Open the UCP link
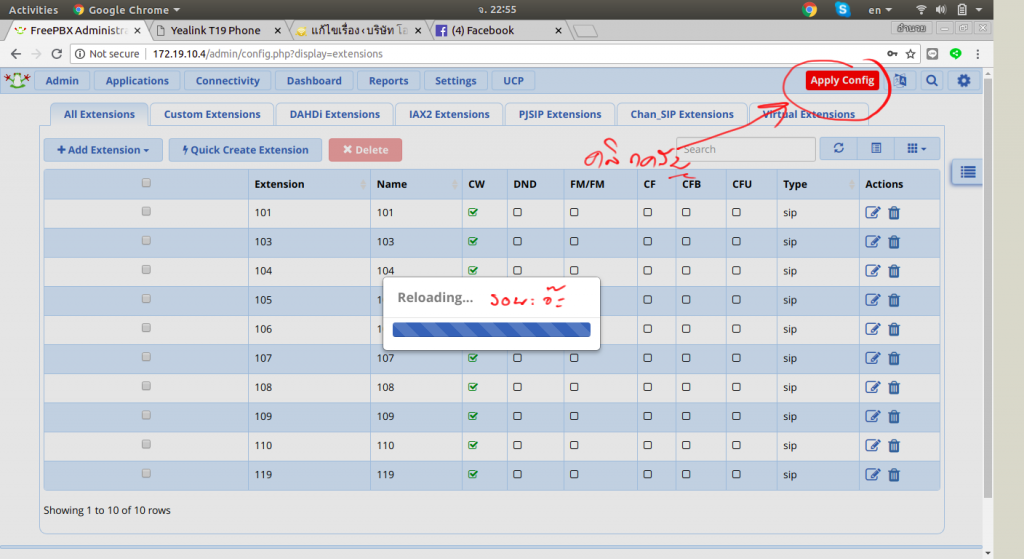Screen dimensions: 1024x559 [x=513, y=80]
